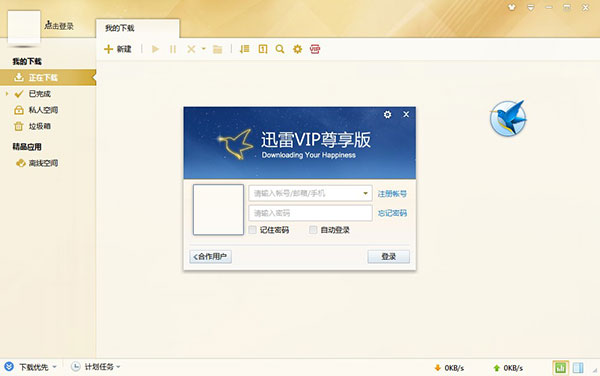Screen dimensions: 600x376
Task: Enable the 自动登录 checkbox
Action: pos(313,230)
